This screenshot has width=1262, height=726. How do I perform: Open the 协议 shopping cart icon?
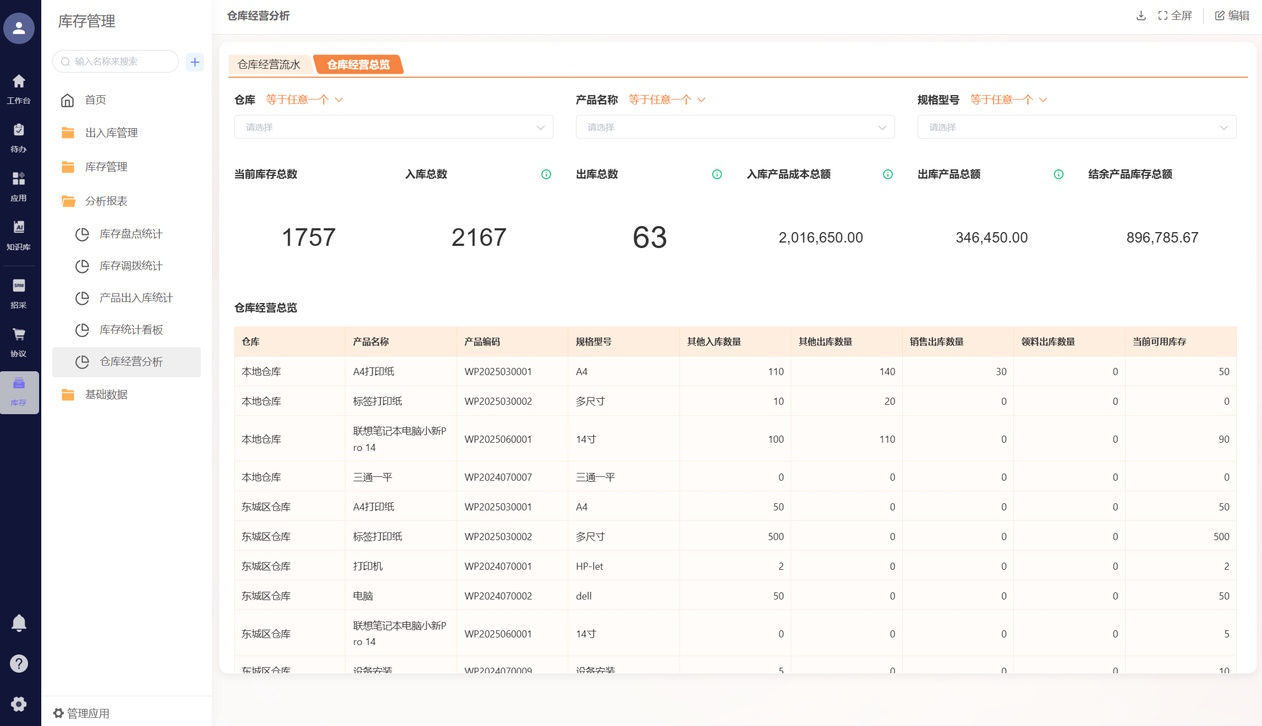click(19, 340)
